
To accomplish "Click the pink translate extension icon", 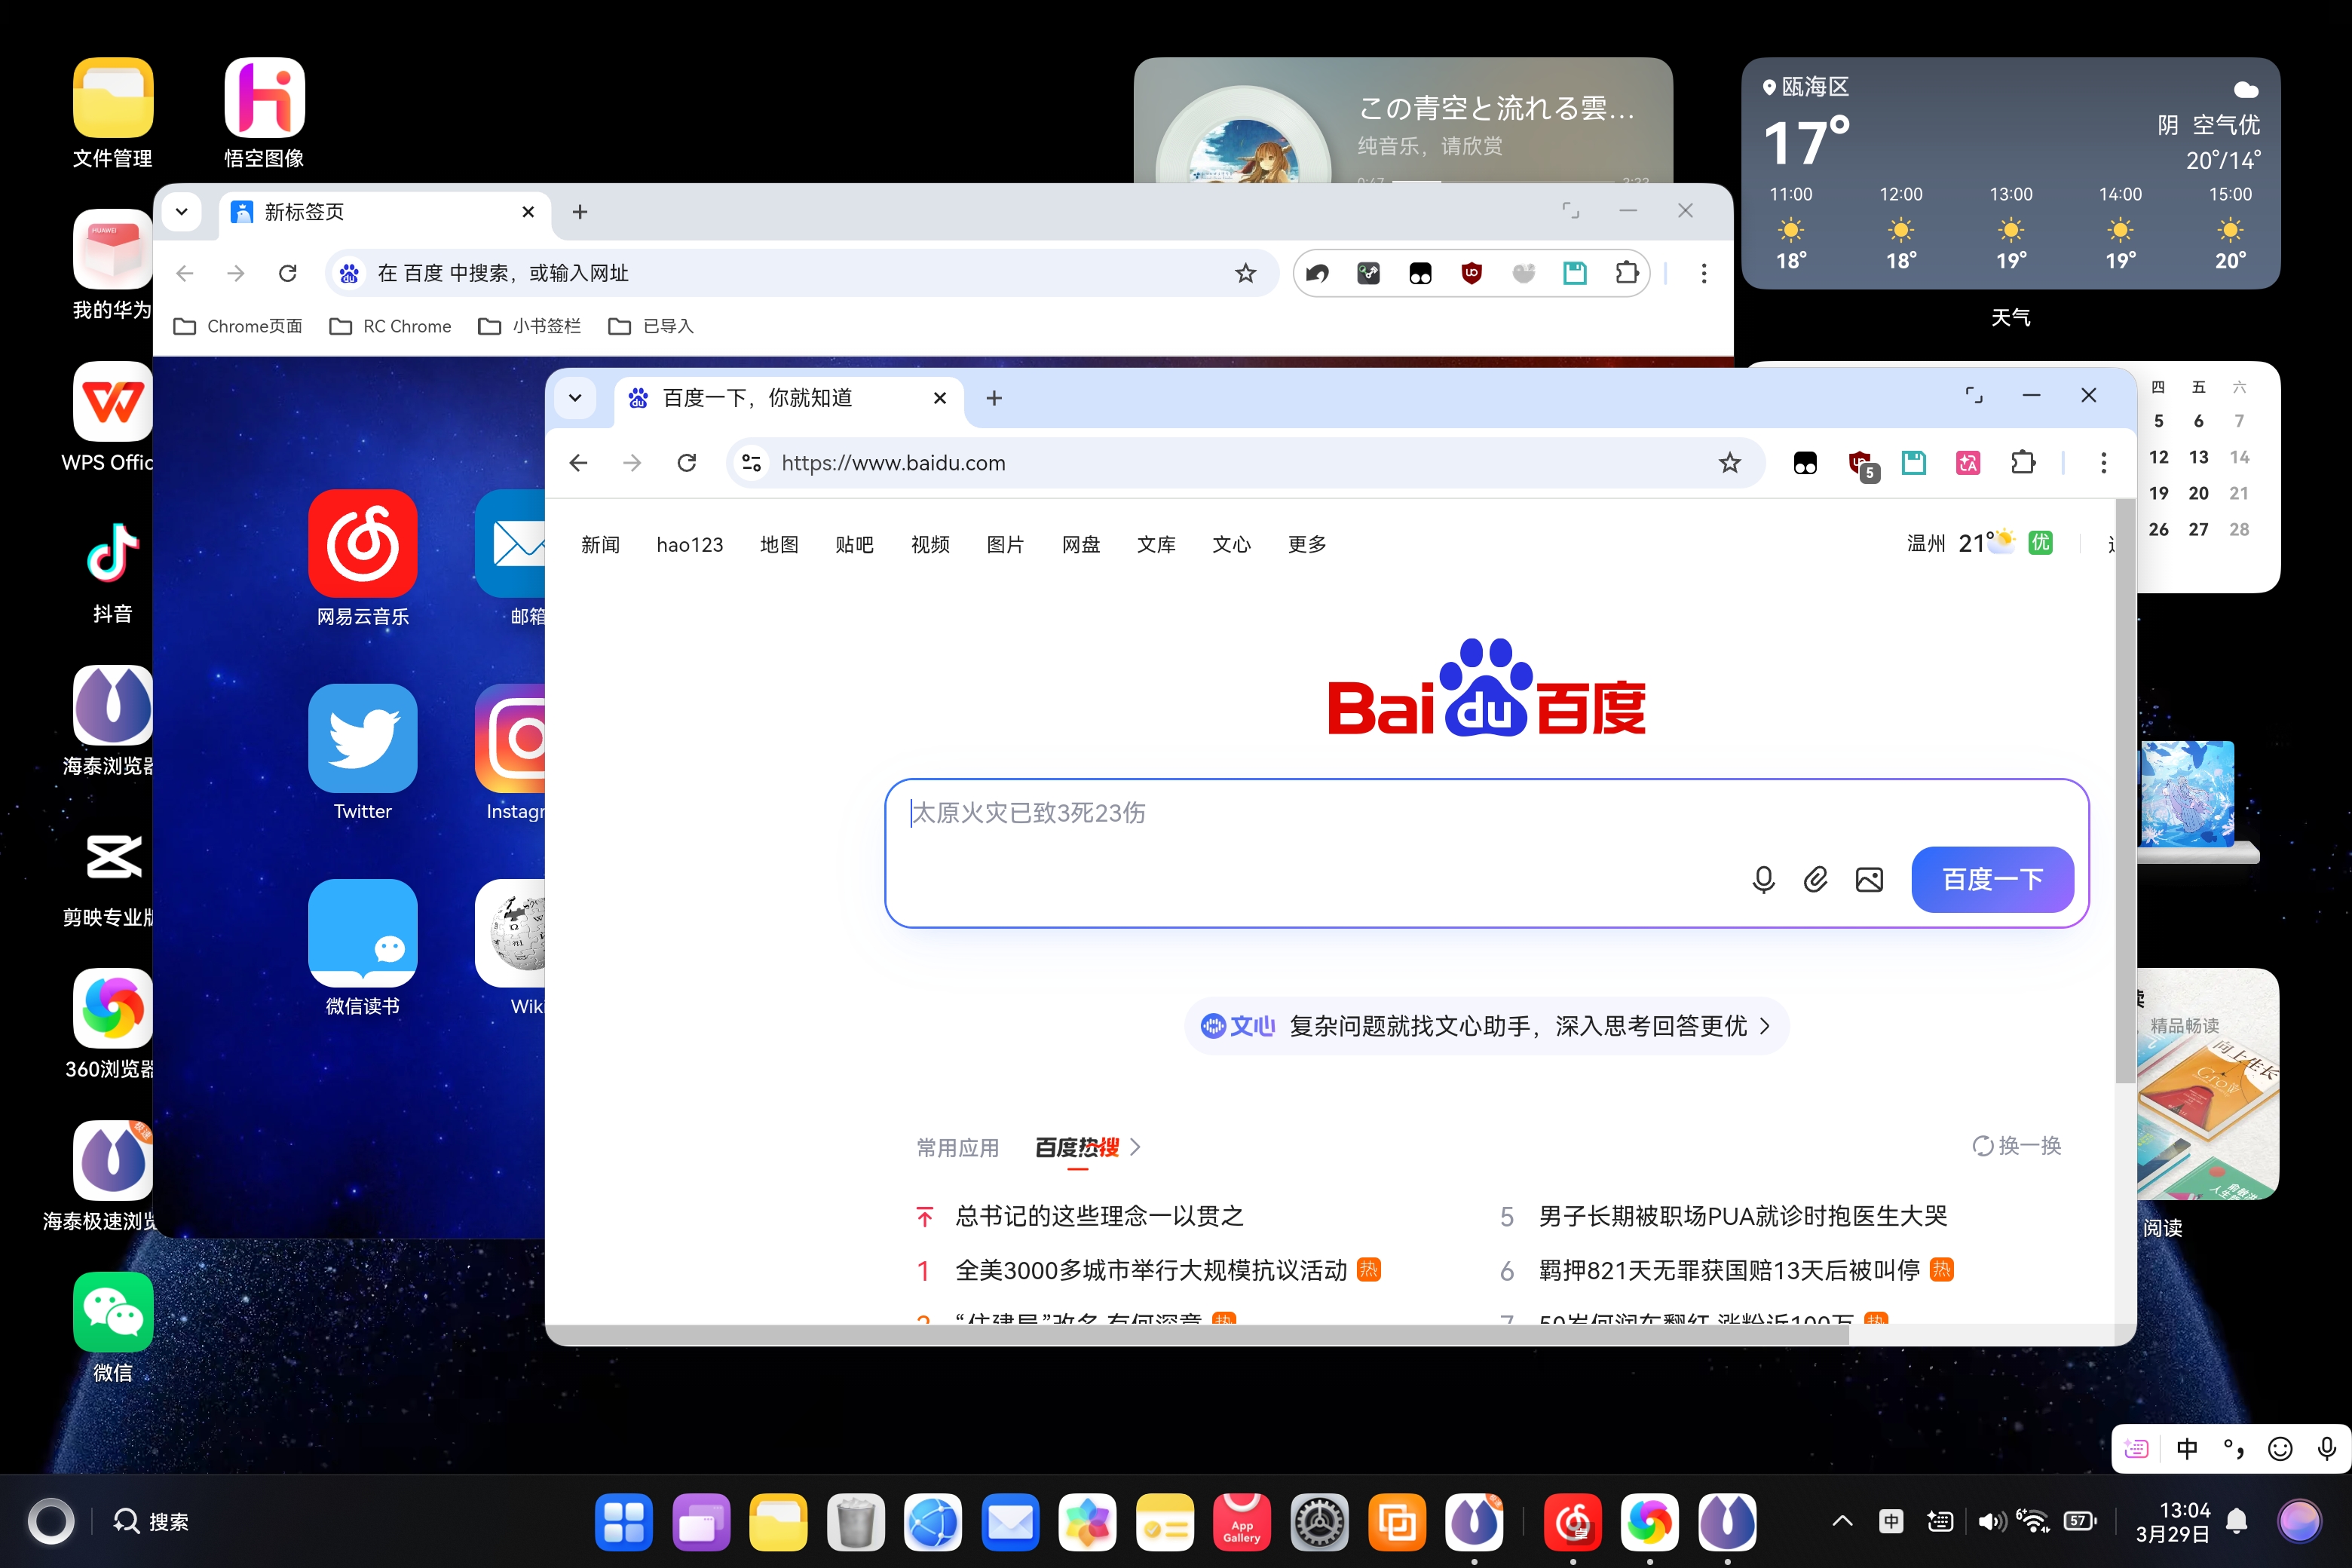I will click(x=1968, y=463).
